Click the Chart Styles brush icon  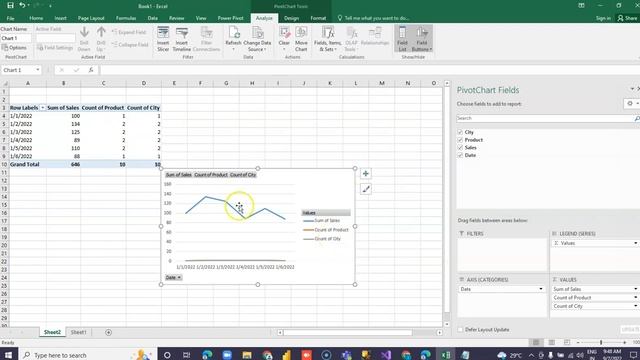pos(366,189)
